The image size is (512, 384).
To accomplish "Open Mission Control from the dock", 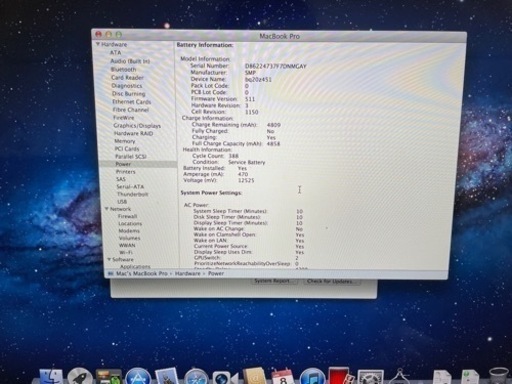I will coord(109,377).
